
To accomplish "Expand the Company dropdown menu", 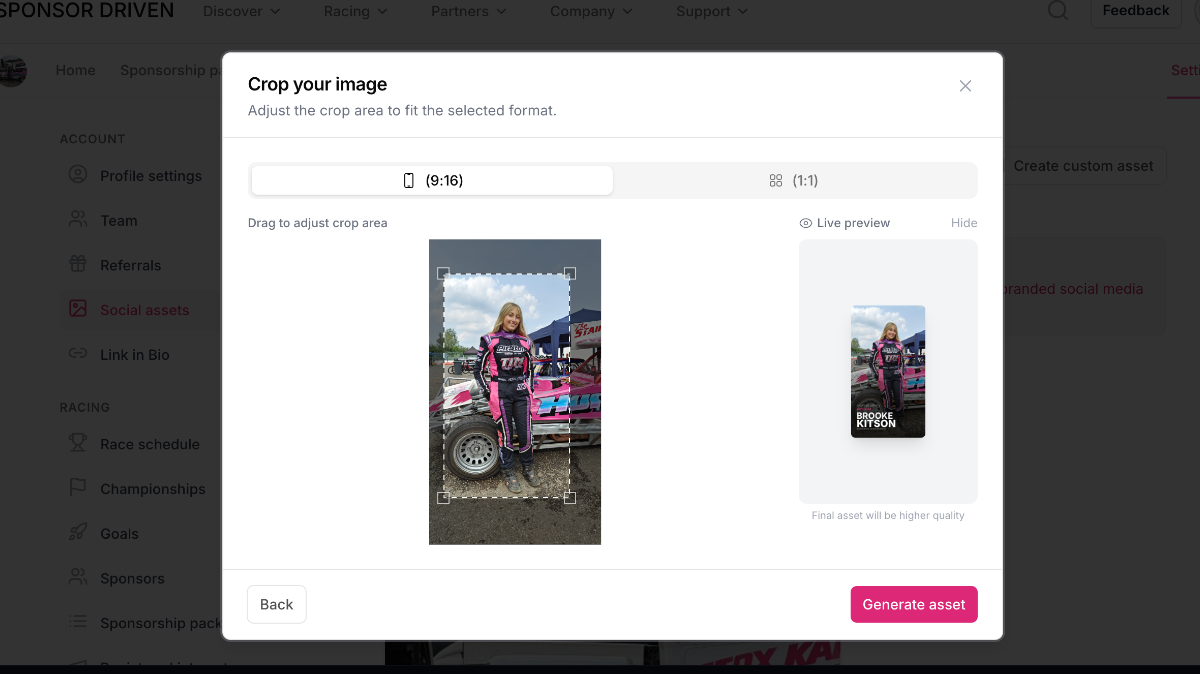I will 592,11.
